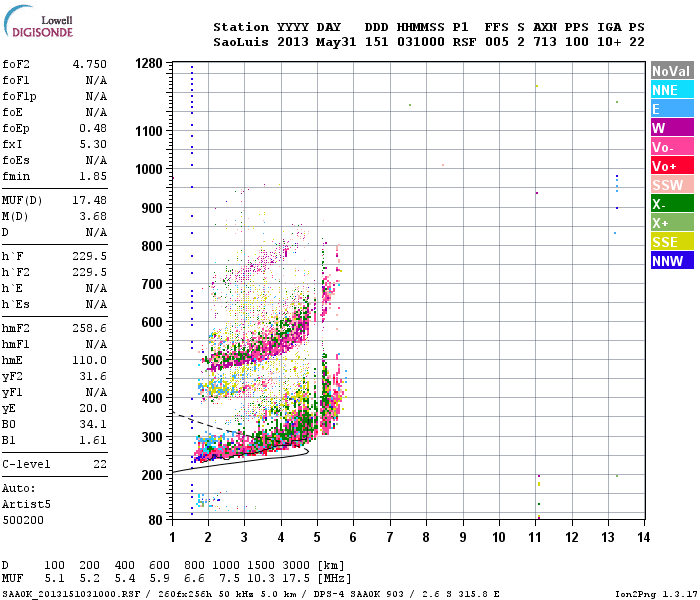Click the M(D) value 3.68

tap(93, 217)
